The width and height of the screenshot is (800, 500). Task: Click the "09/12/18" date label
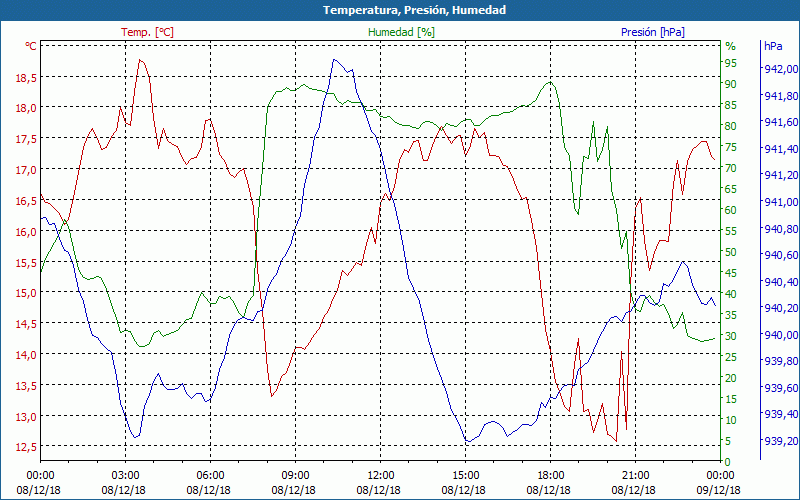click(719, 490)
